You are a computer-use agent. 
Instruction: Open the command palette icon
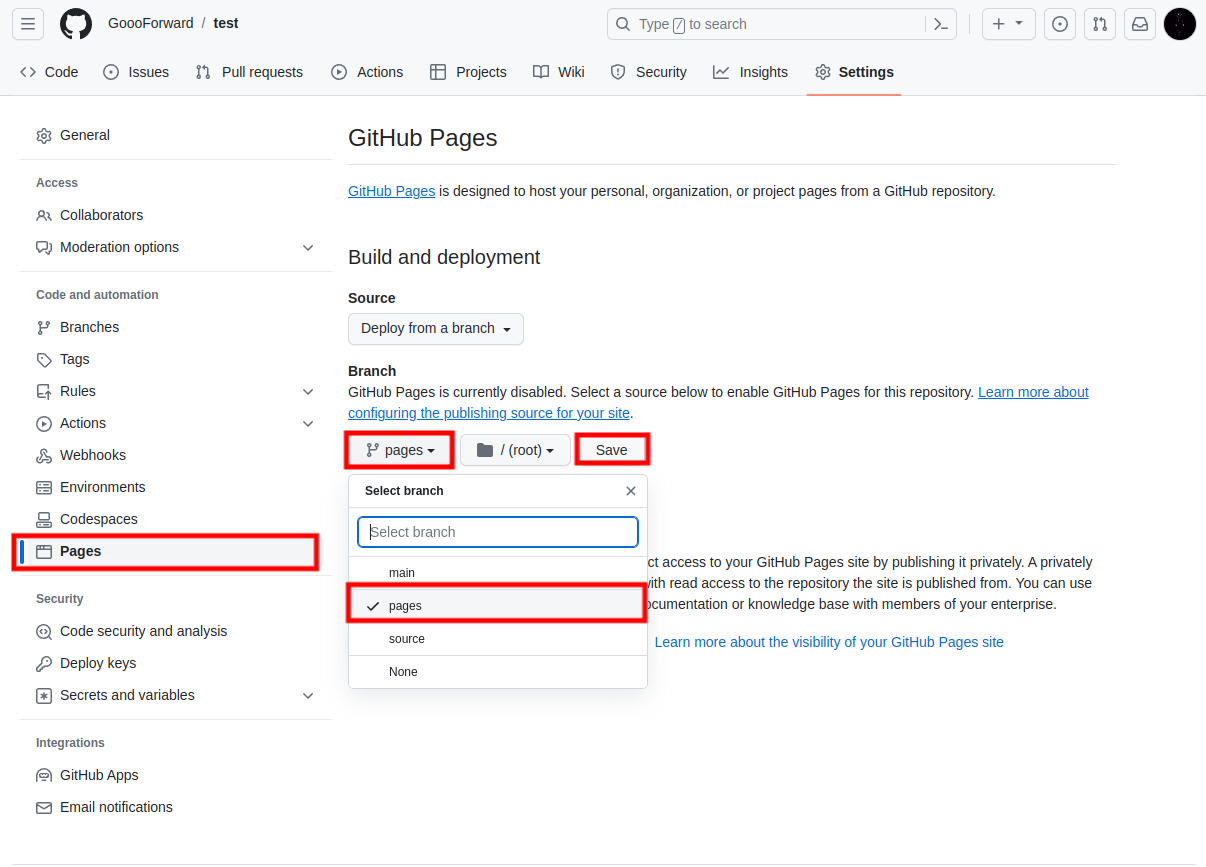940,24
